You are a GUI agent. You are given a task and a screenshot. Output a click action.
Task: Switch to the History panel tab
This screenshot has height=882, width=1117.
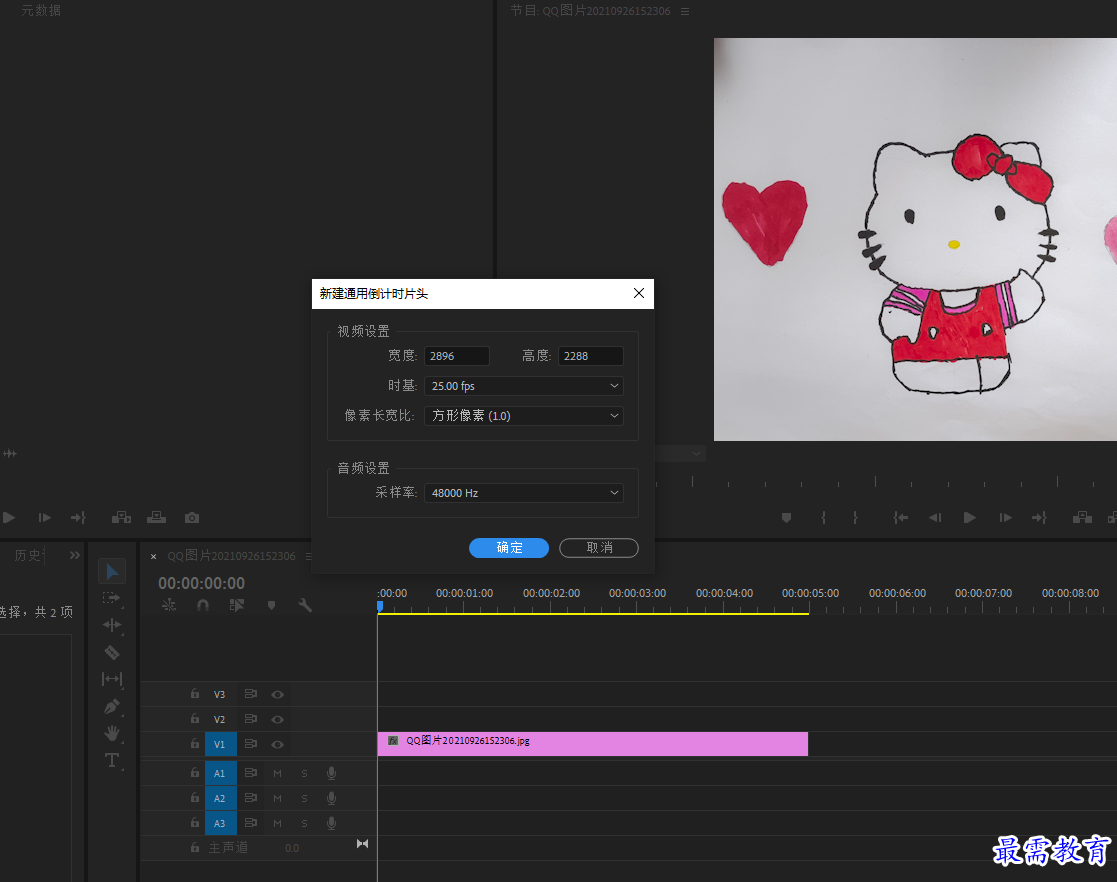tap(28, 555)
